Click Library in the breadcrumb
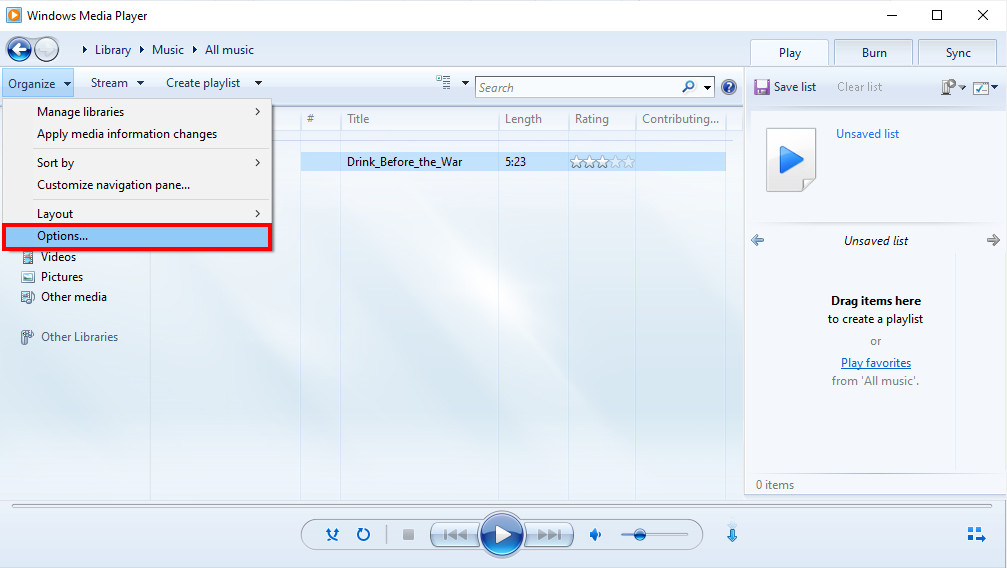Screen dimensions: 1007x568 [113, 49]
